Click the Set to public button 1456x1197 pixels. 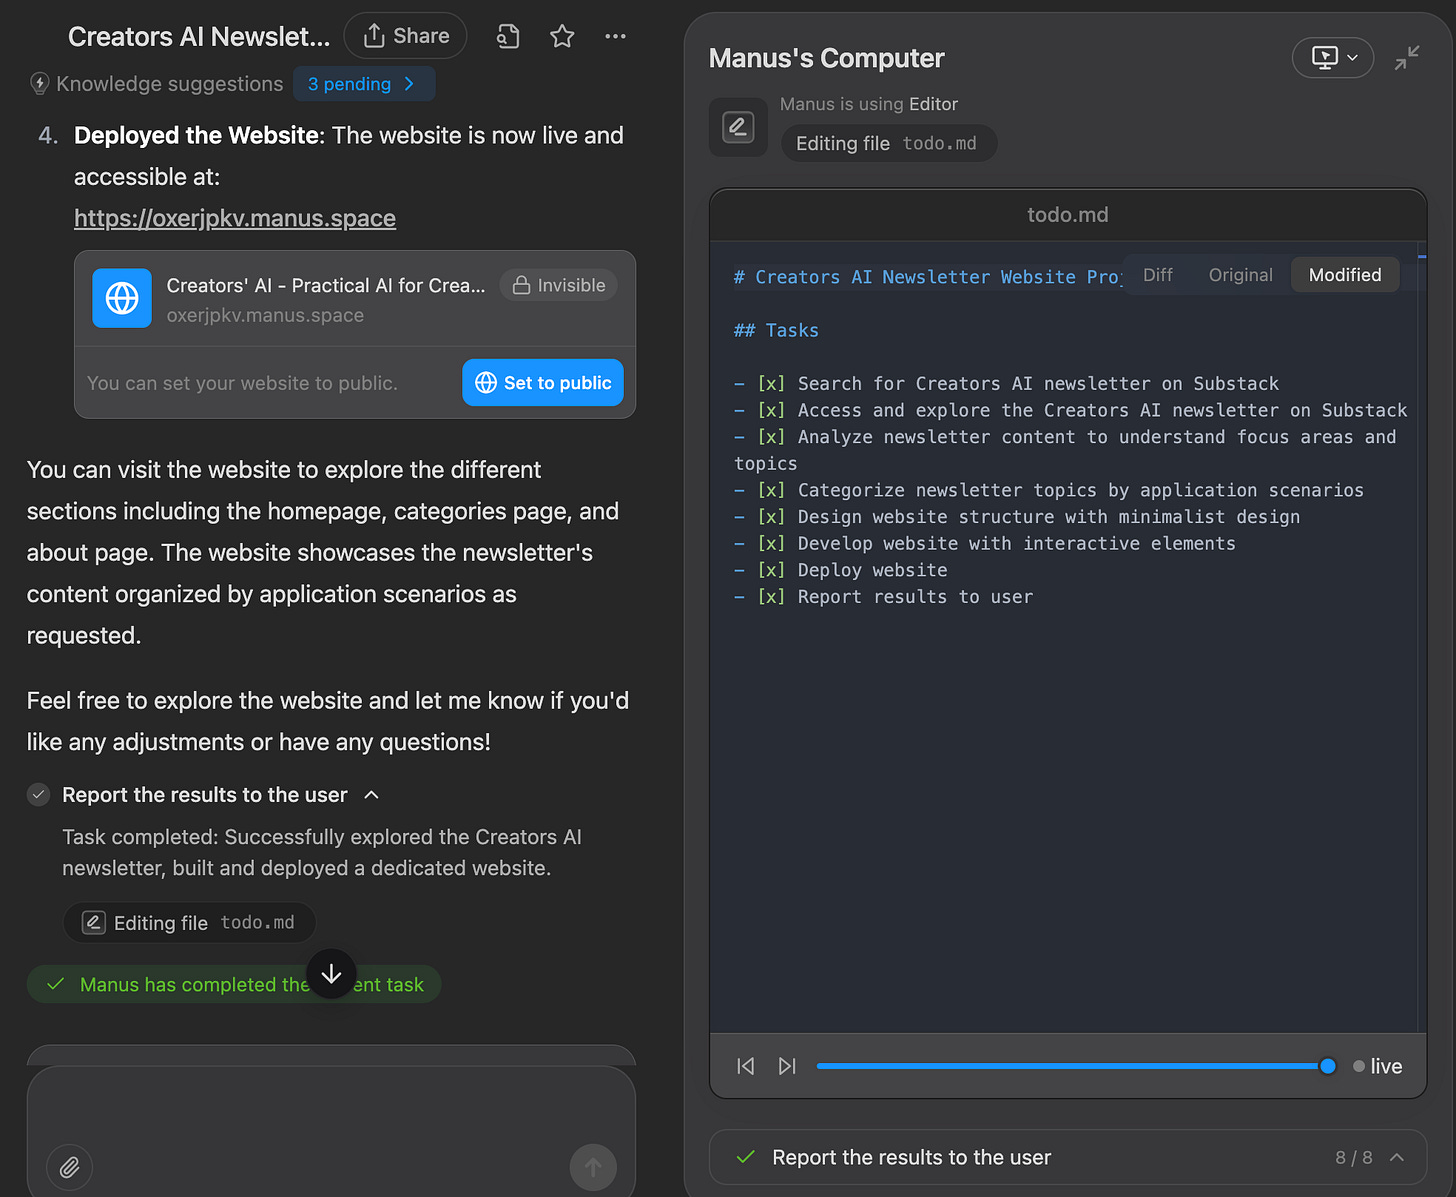tap(543, 383)
